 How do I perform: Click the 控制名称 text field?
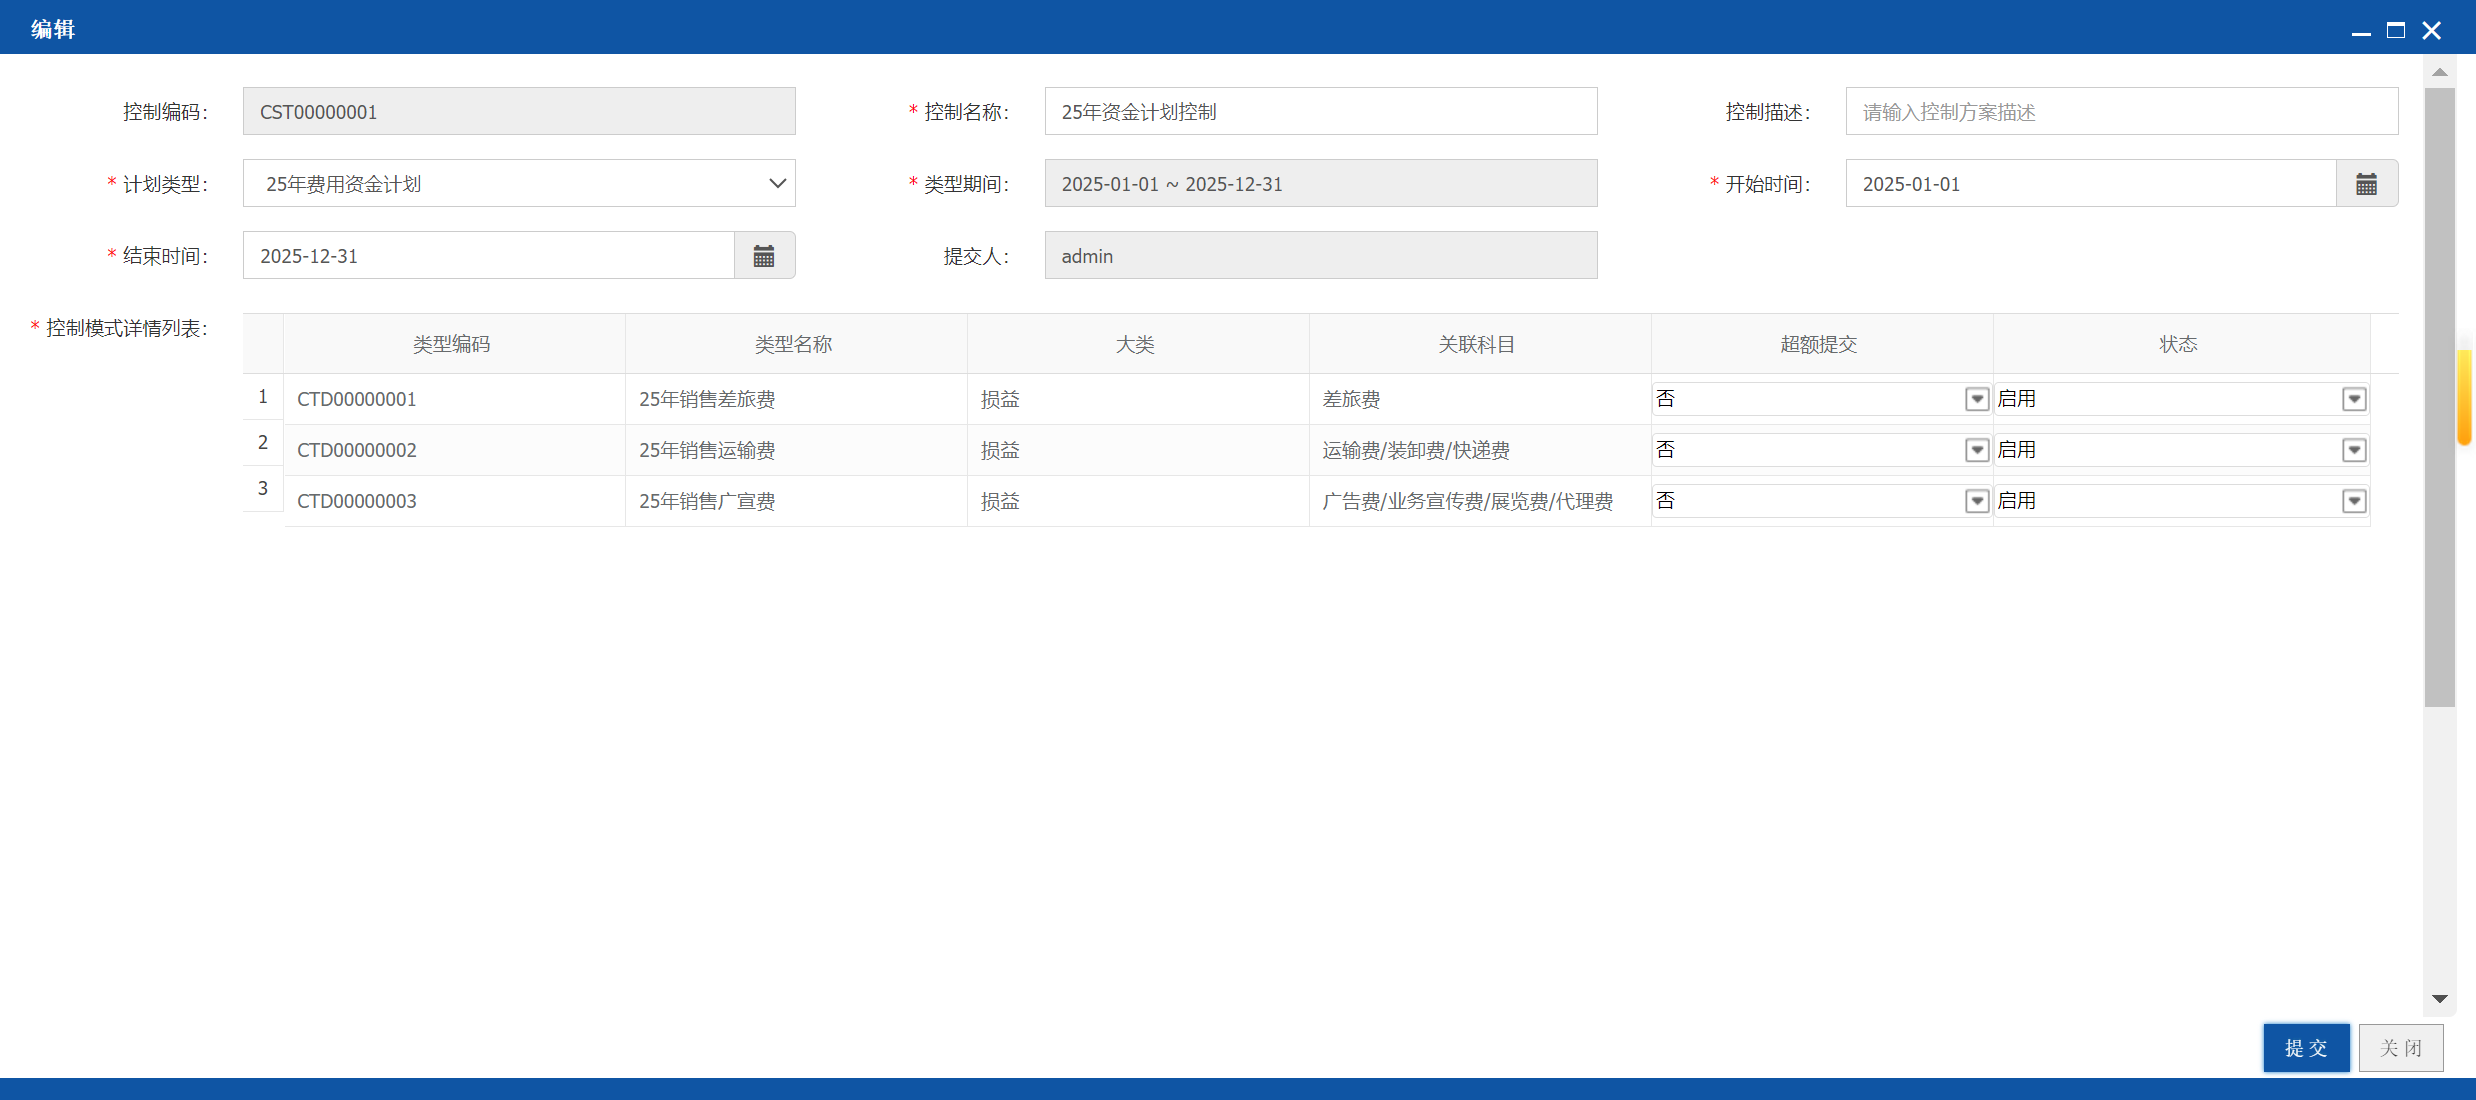[1320, 112]
